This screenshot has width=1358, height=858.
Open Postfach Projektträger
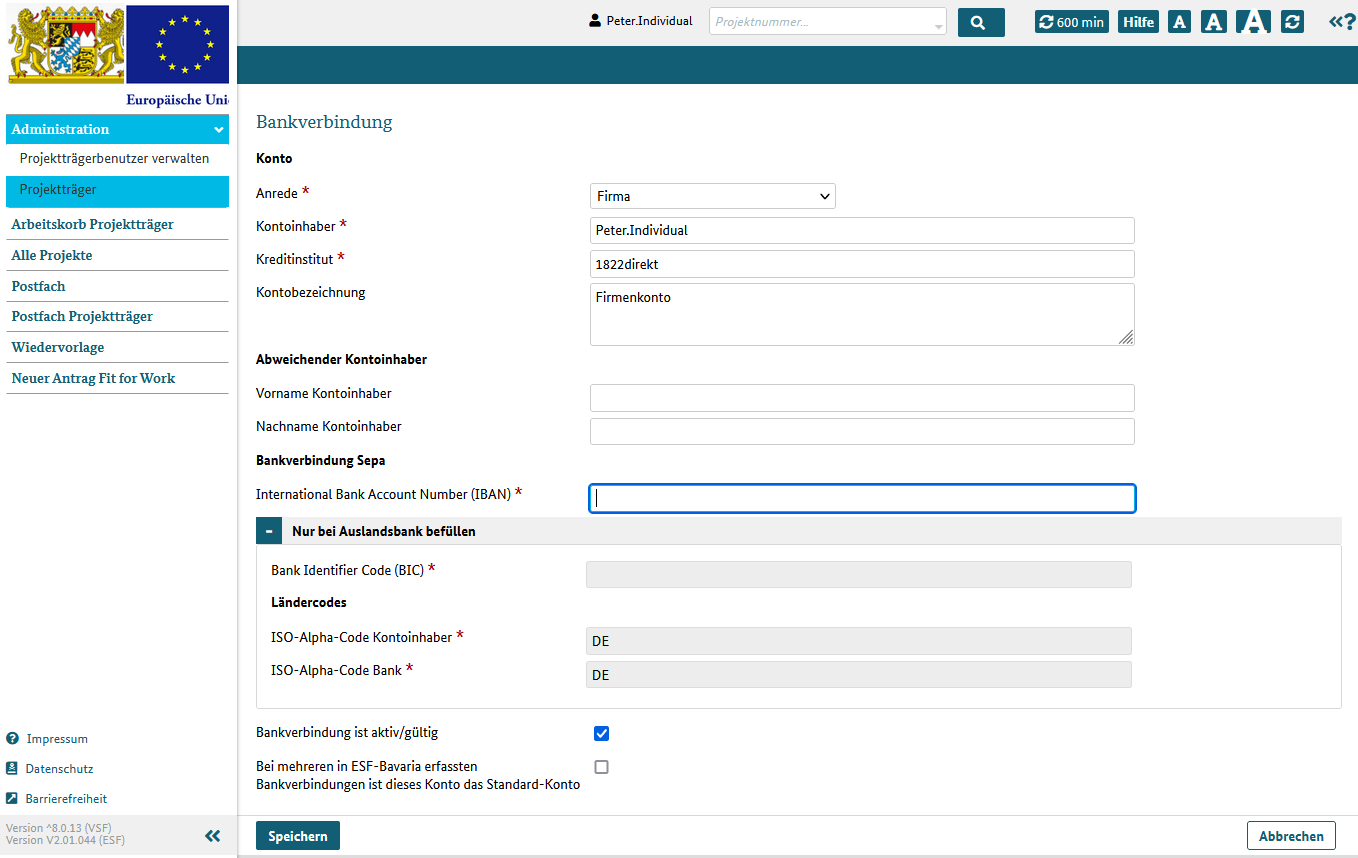(82, 317)
